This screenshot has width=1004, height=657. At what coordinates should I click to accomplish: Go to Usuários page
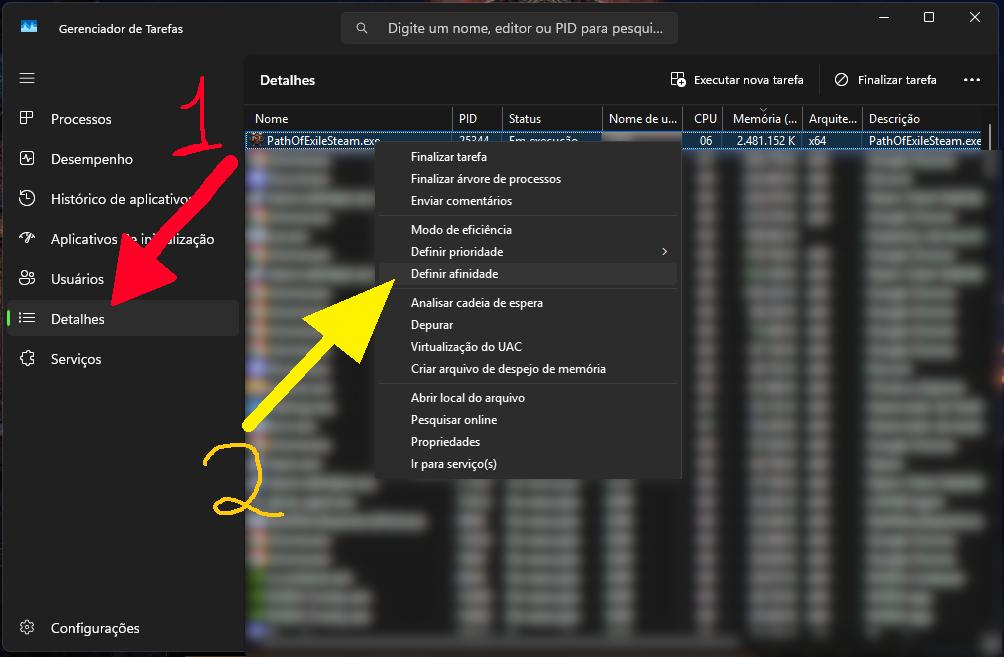(123, 279)
